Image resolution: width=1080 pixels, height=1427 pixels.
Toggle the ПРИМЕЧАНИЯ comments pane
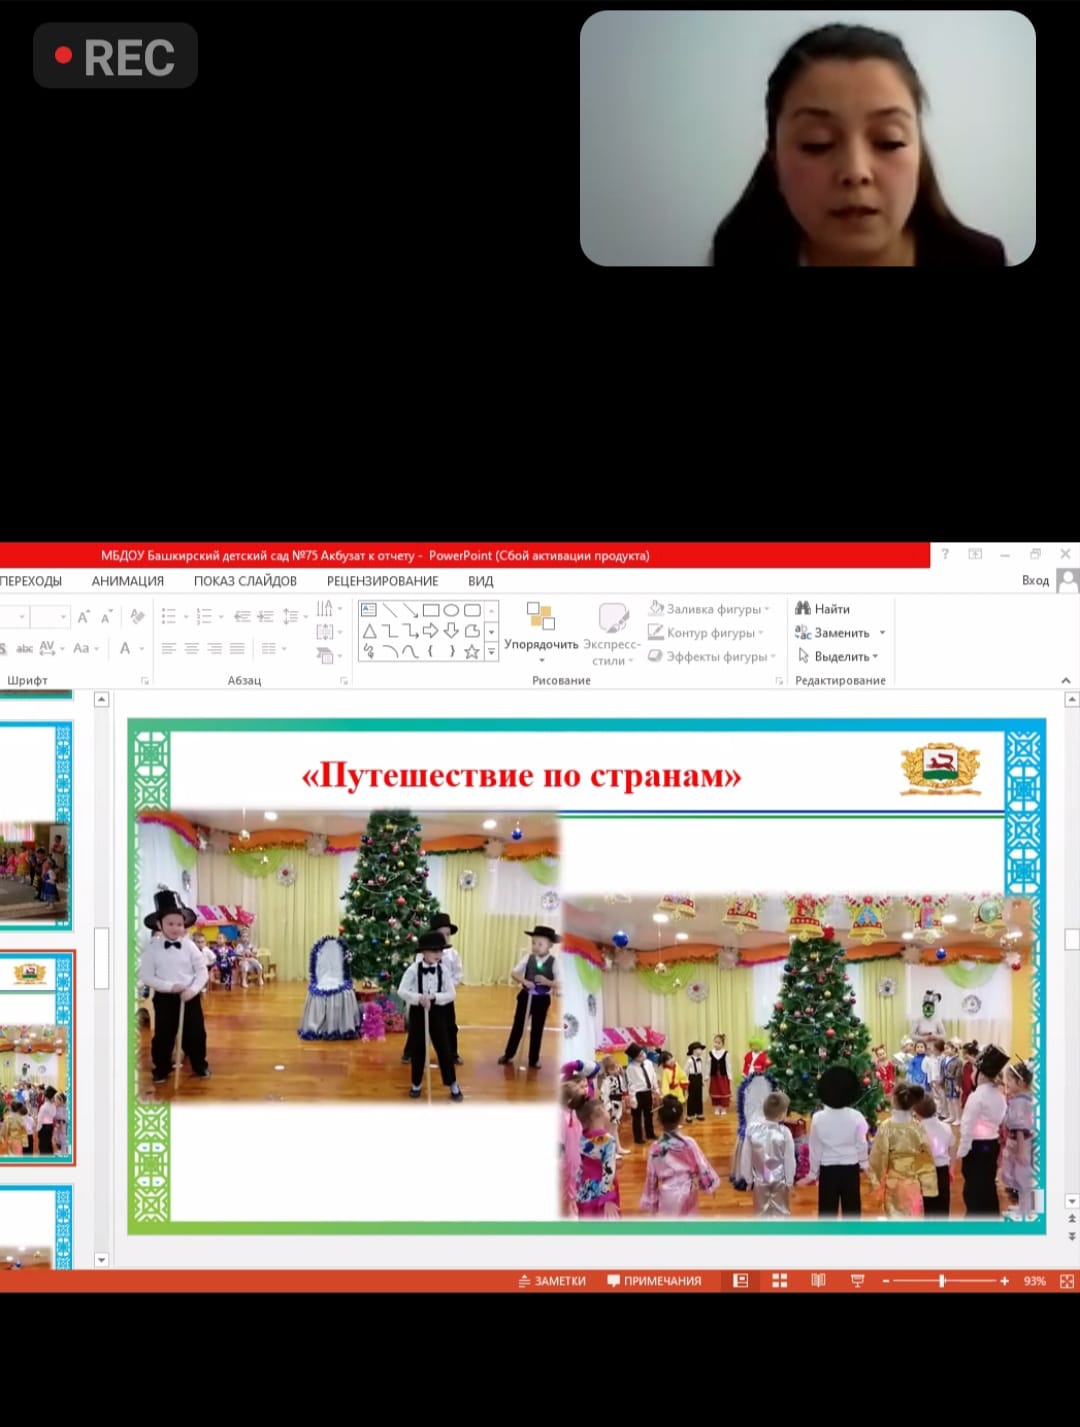654,1281
